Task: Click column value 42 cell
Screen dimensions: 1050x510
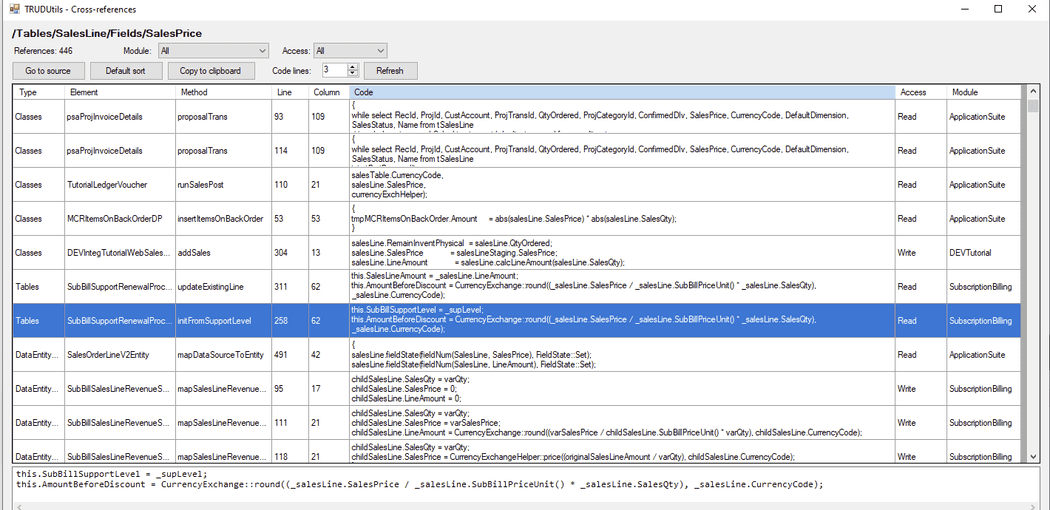Action: tap(329, 355)
